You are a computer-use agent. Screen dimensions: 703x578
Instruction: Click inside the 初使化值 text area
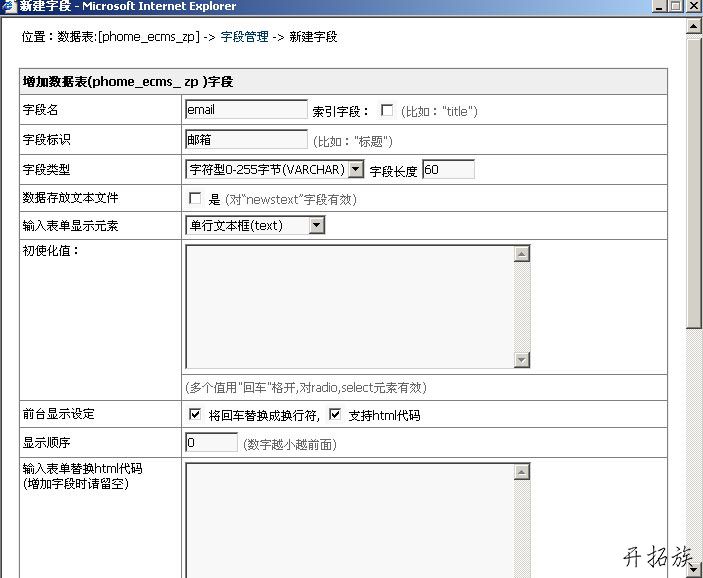tap(350, 307)
